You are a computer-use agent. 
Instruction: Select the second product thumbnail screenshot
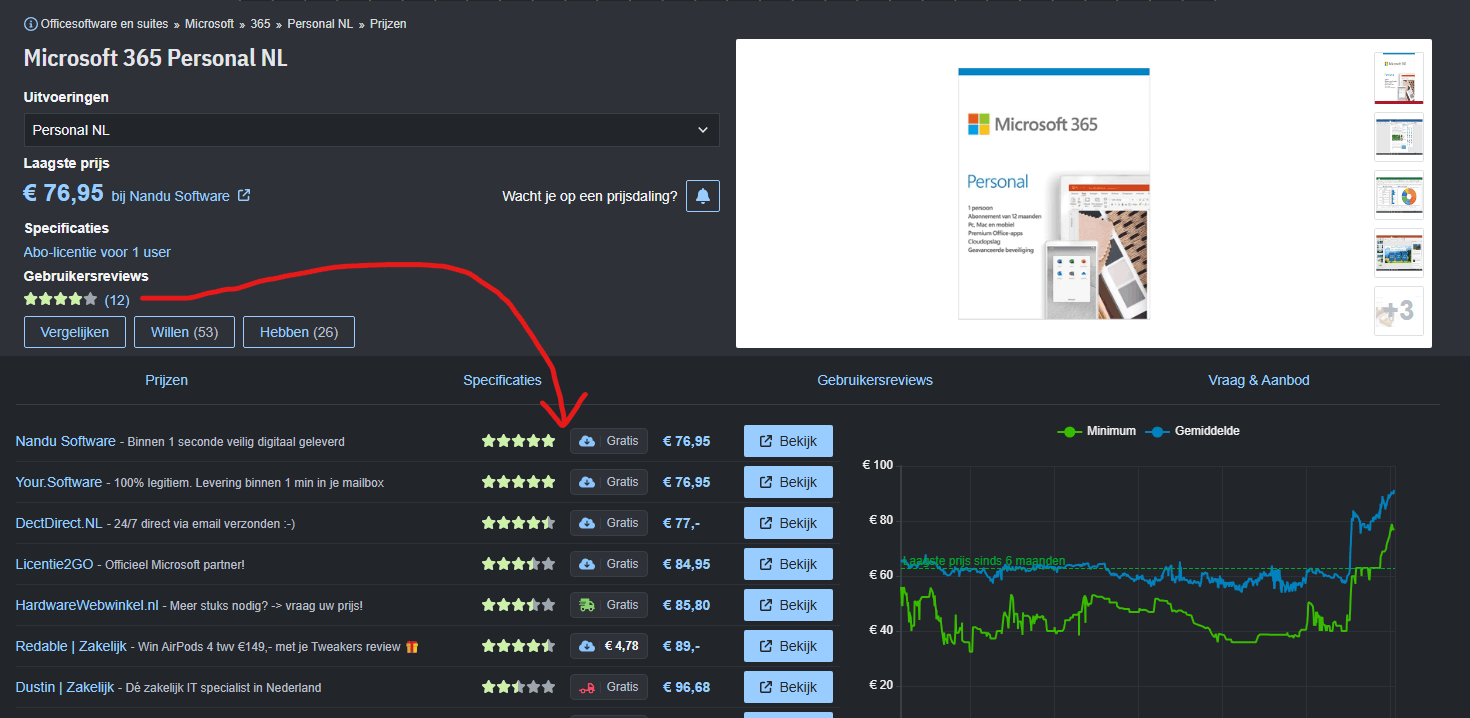(x=1398, y=136)
